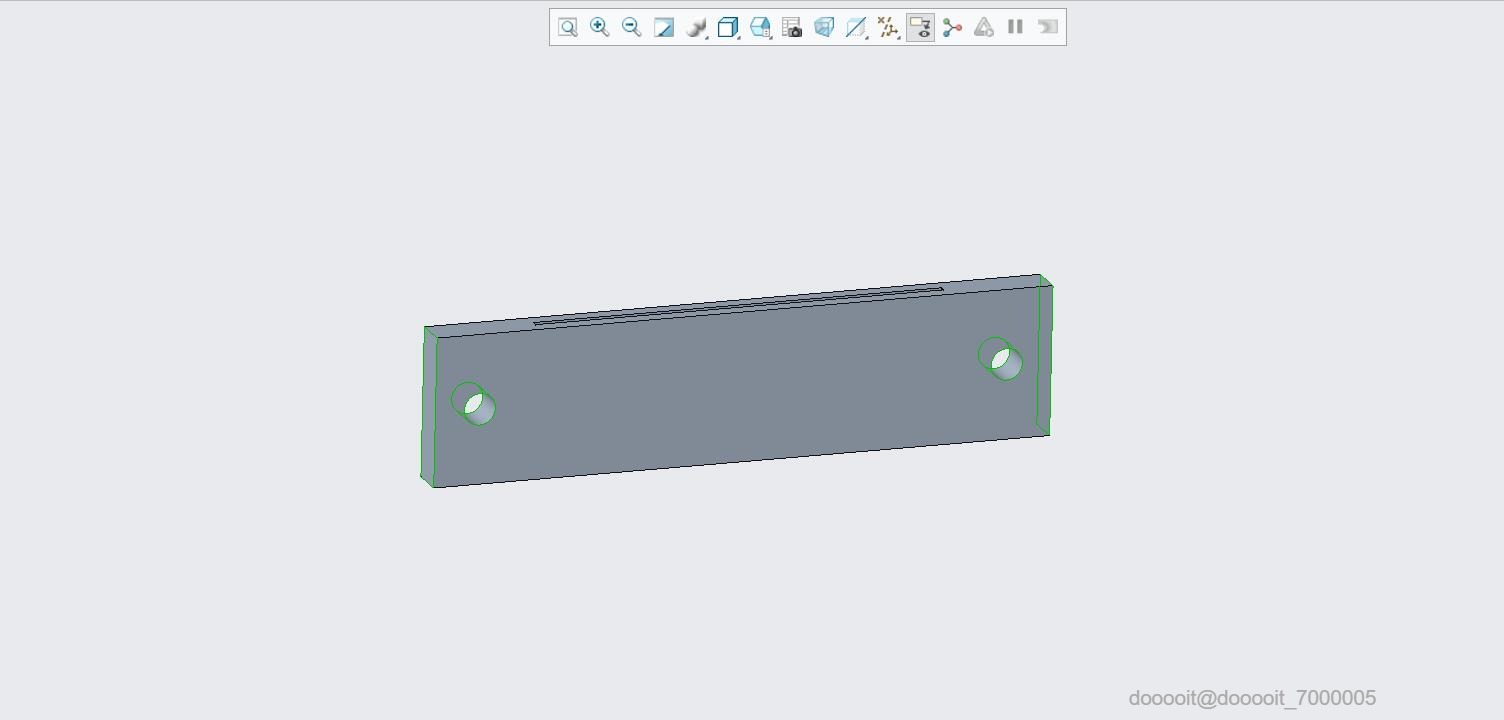This screenshot has width=1504, height=720.
Task: Open the rendering options dropdown
Action: [697, 27]
